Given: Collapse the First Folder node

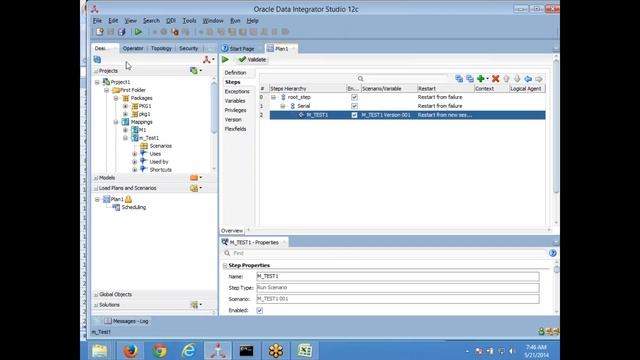Looking at the screenshot, I should pyautogui.click(x=107, y=90).
